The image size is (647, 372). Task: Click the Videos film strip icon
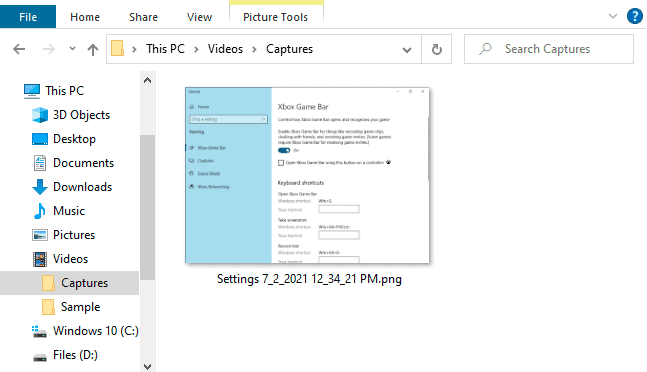click(40, 259)
